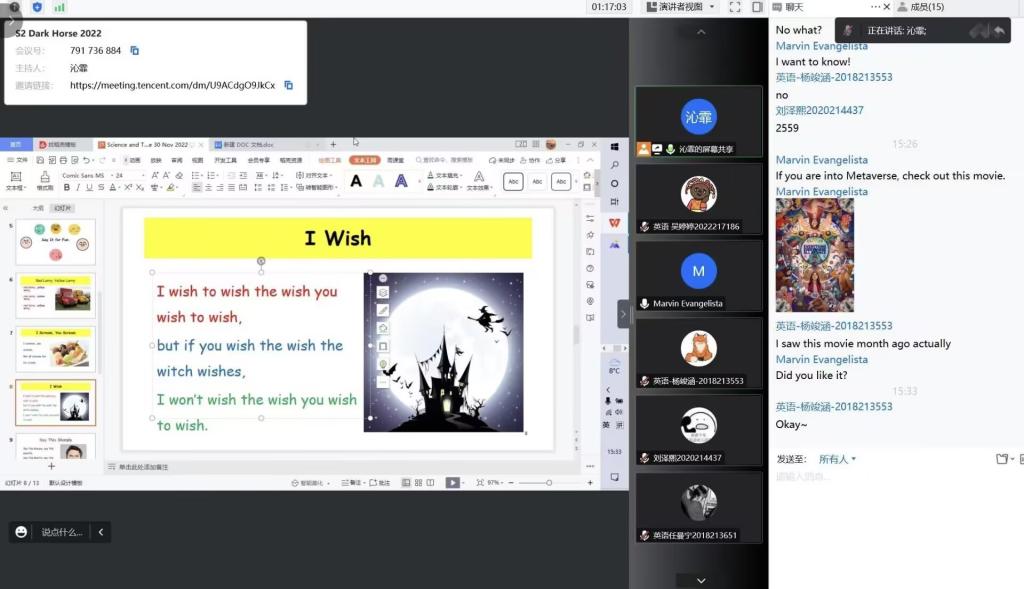The image size is (1024, 589).
Task: Open the emoji reaction smiley icon
Action: 21,532
